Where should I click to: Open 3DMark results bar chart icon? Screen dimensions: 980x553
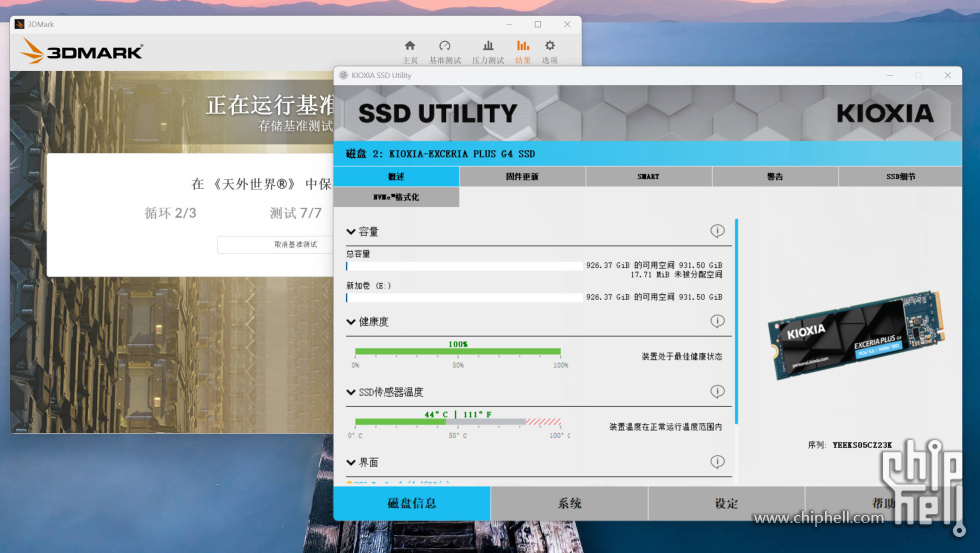[x=522, y=46]
